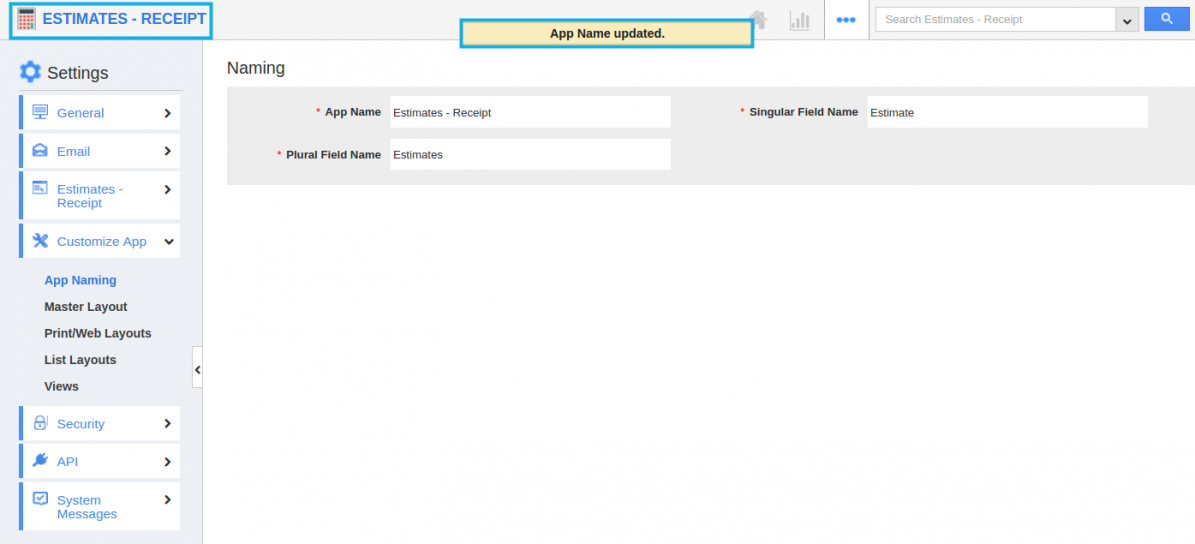This screenshot has width=1195, height=544.
Task: Click the blue search magnifier button
Action: click(x=1167, y=19)
